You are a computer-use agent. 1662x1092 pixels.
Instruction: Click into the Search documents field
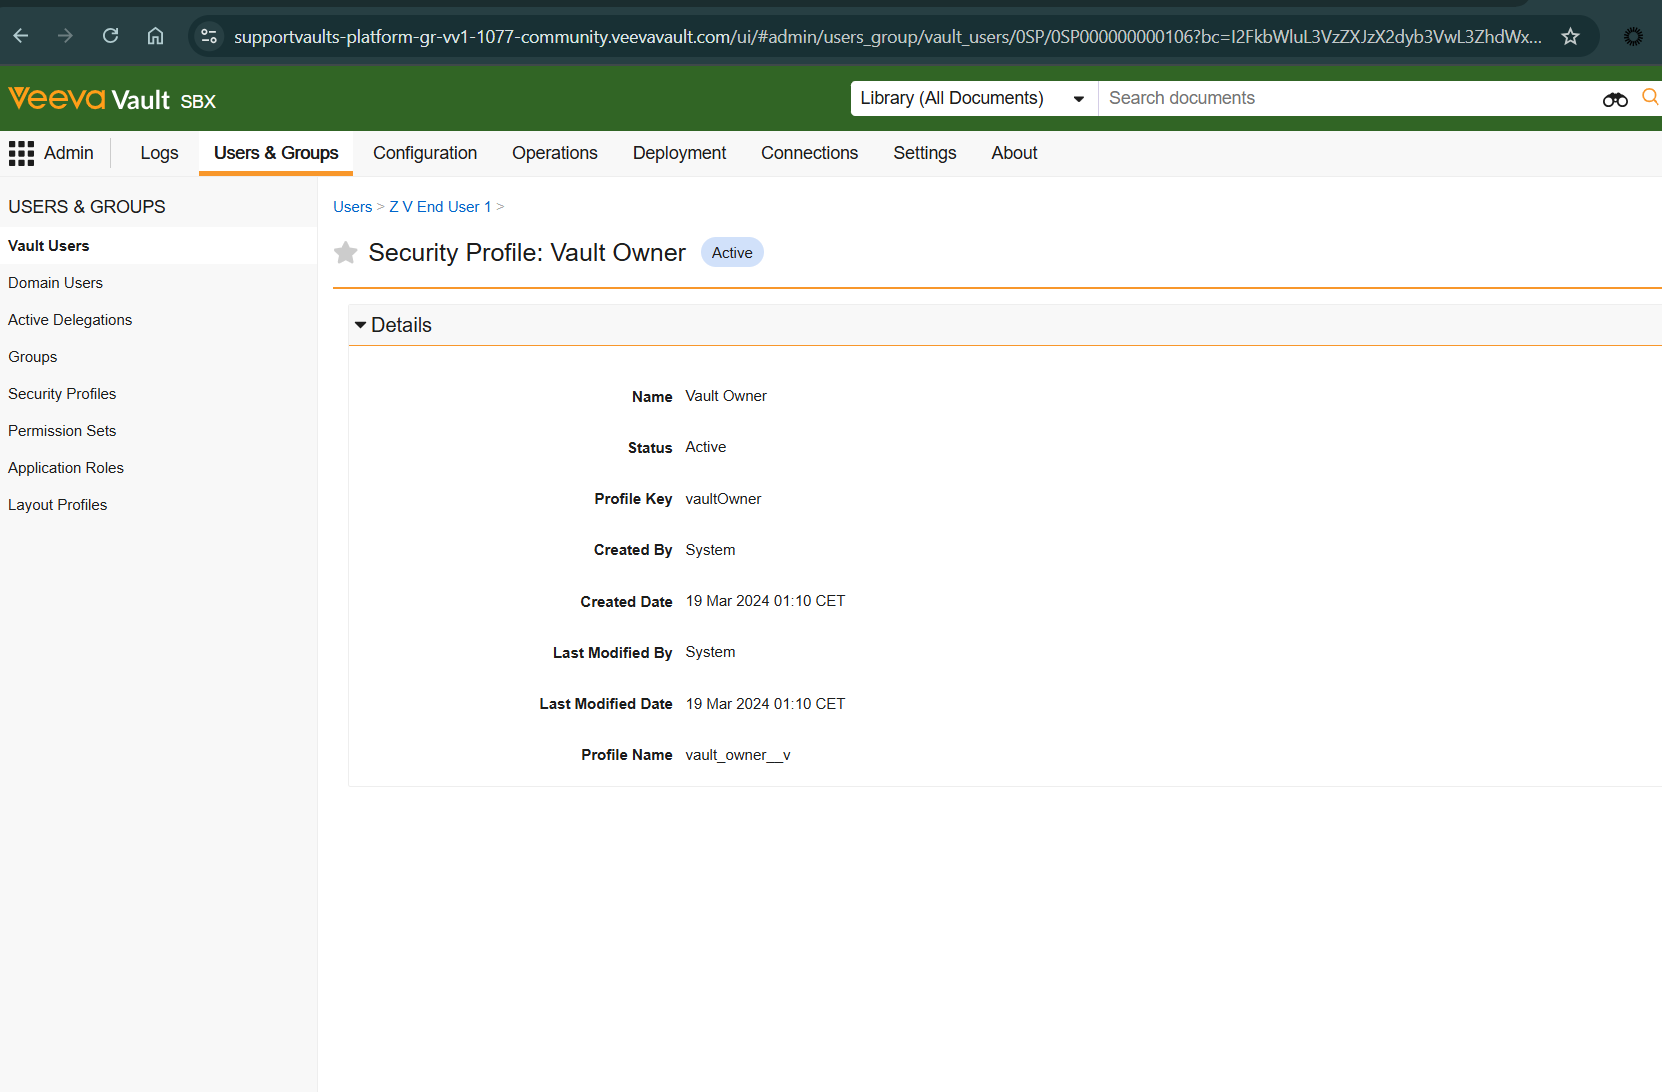click(x=1340, y=98)
